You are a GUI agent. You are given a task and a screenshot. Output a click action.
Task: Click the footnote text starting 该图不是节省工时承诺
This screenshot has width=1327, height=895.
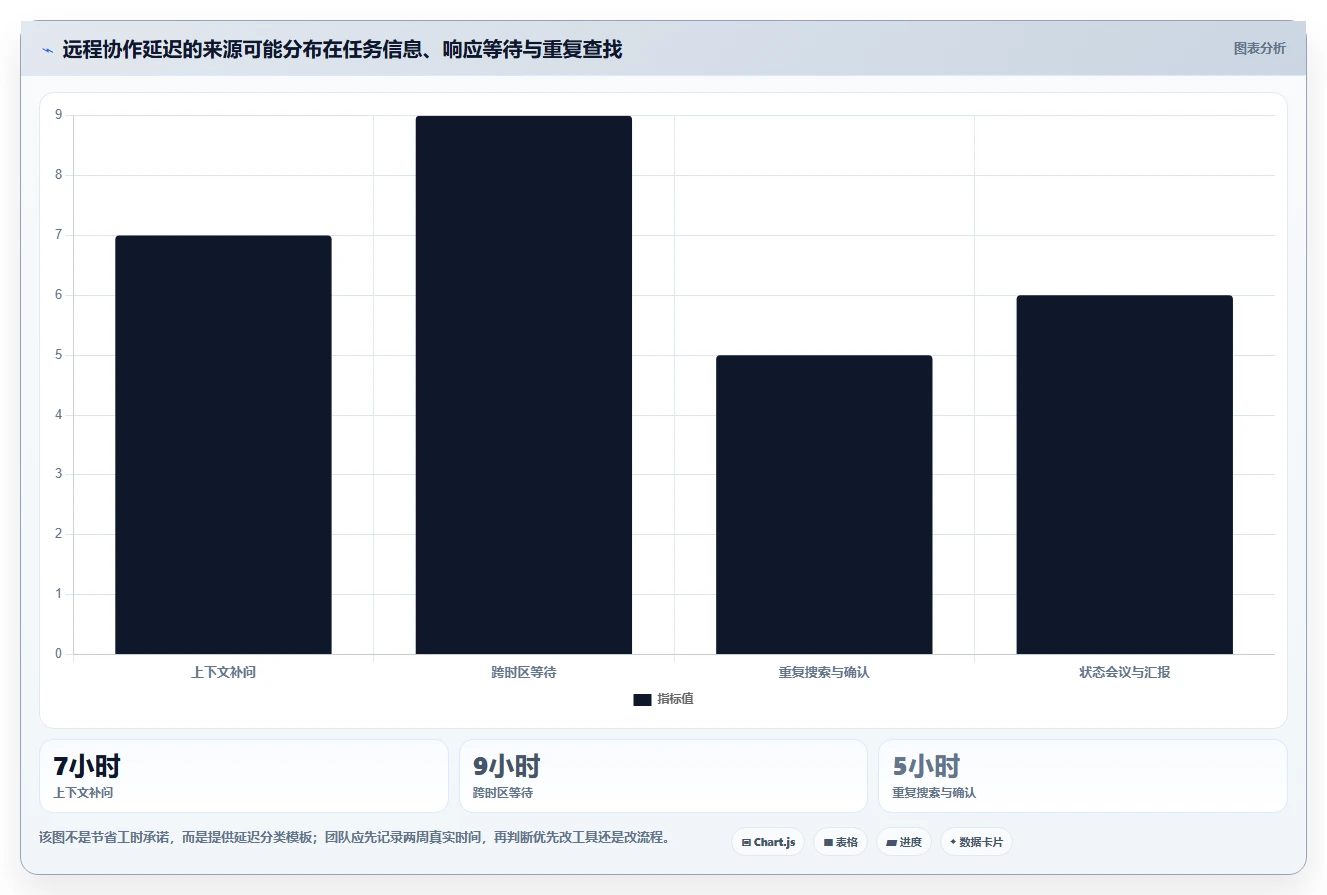354,837
